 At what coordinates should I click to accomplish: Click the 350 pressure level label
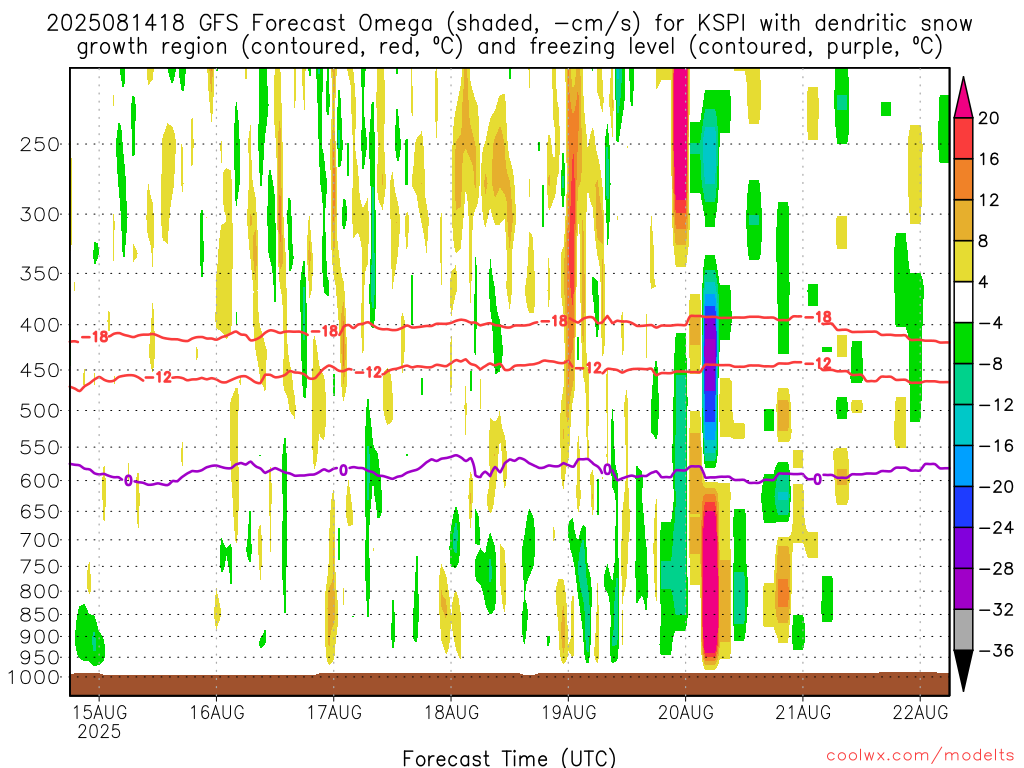[x=40, y=274]
